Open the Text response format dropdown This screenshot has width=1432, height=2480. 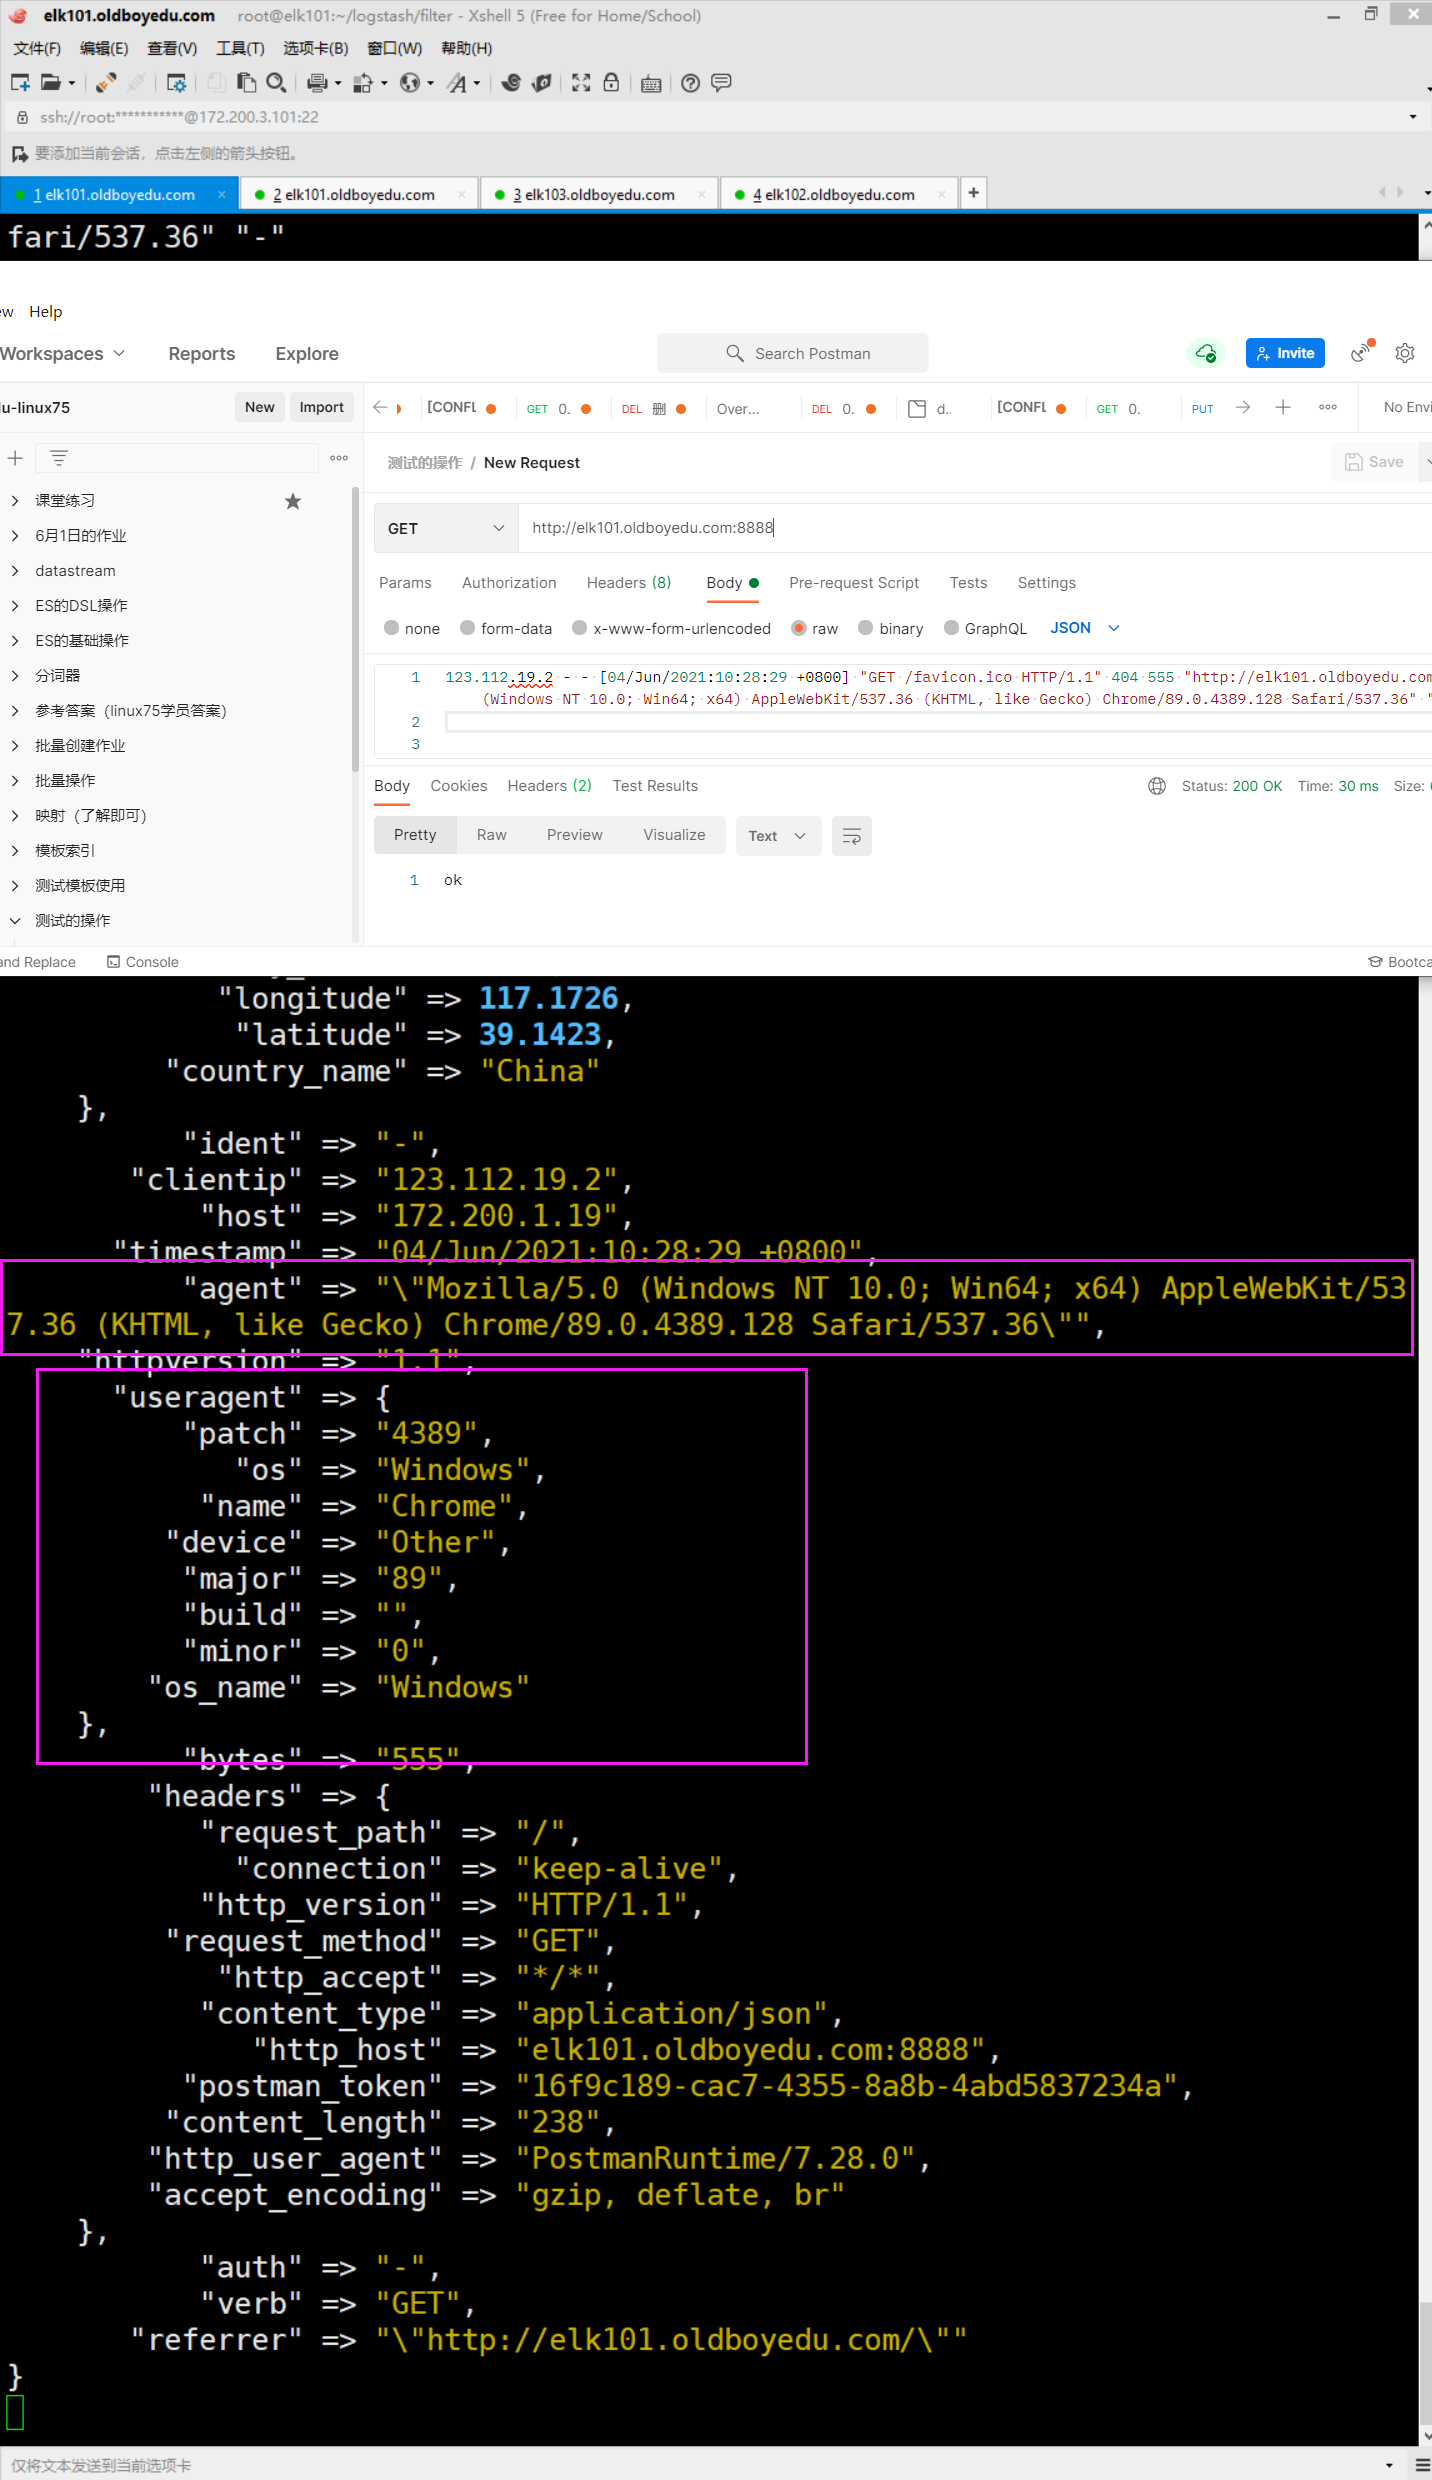(778, 836)
